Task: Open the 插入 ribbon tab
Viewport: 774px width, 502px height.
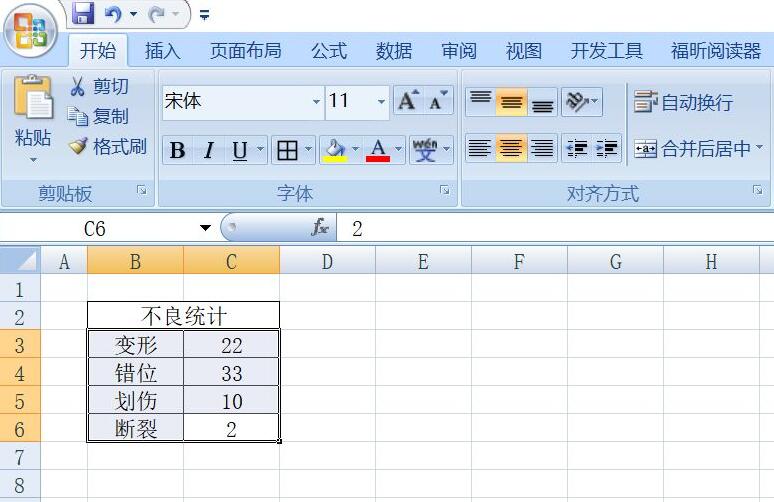Action: click(x=162, y=50)
